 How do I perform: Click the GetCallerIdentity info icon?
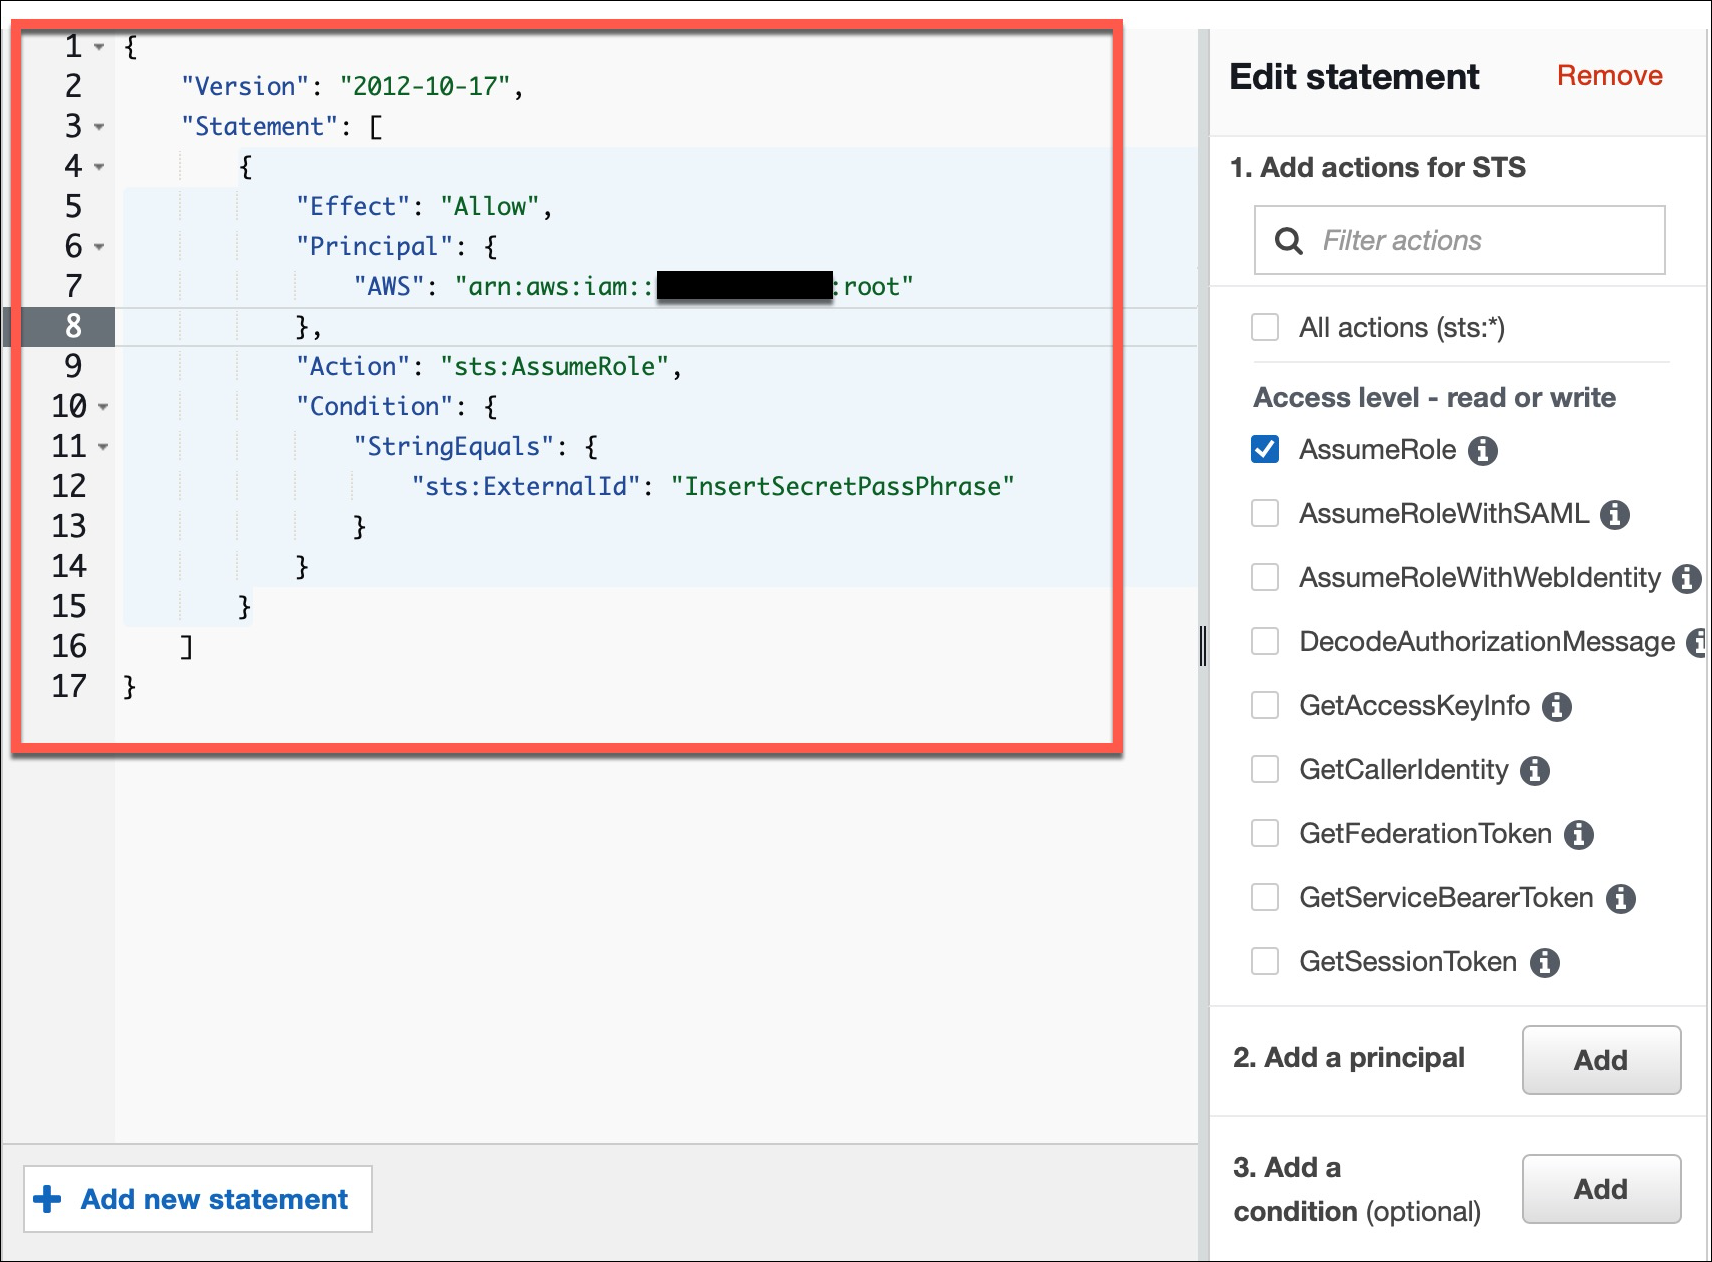click(1535, 771)
